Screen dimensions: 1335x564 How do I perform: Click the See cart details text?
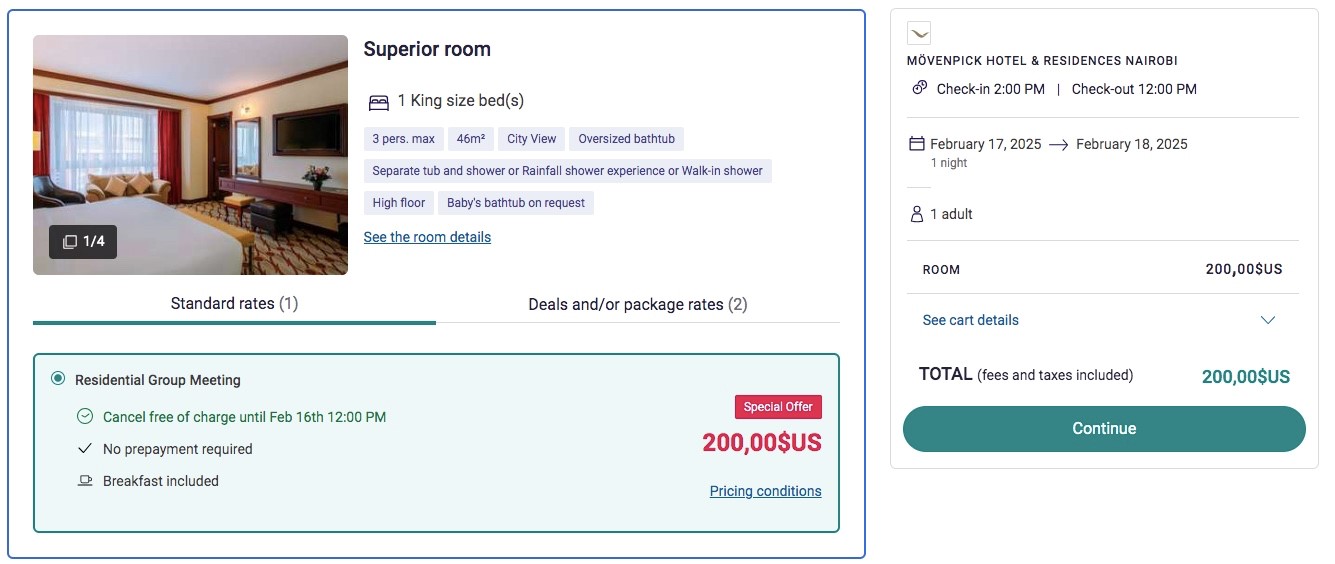coord(970,320)
